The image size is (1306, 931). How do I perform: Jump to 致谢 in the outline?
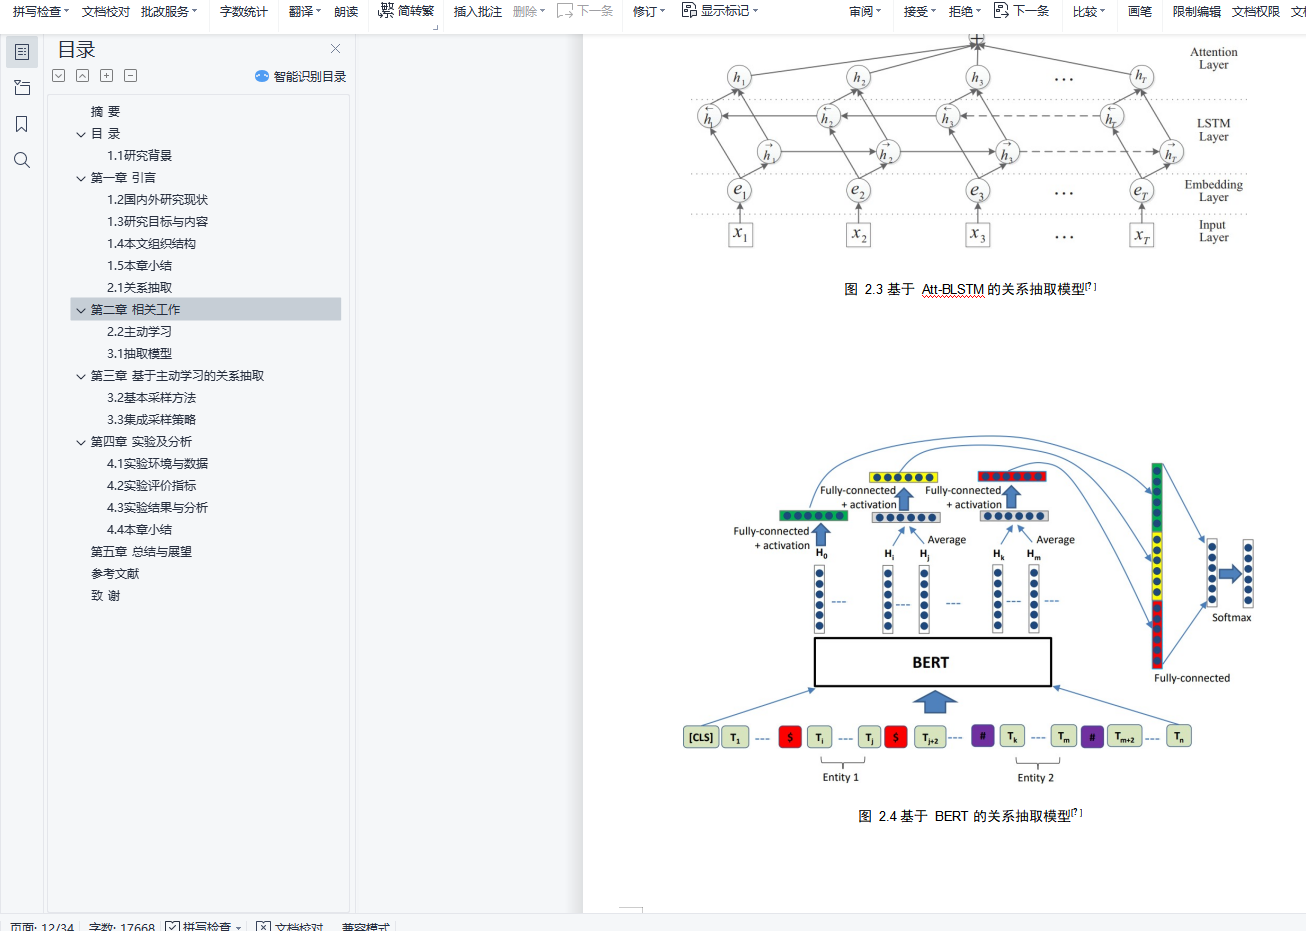coord(105,596)
